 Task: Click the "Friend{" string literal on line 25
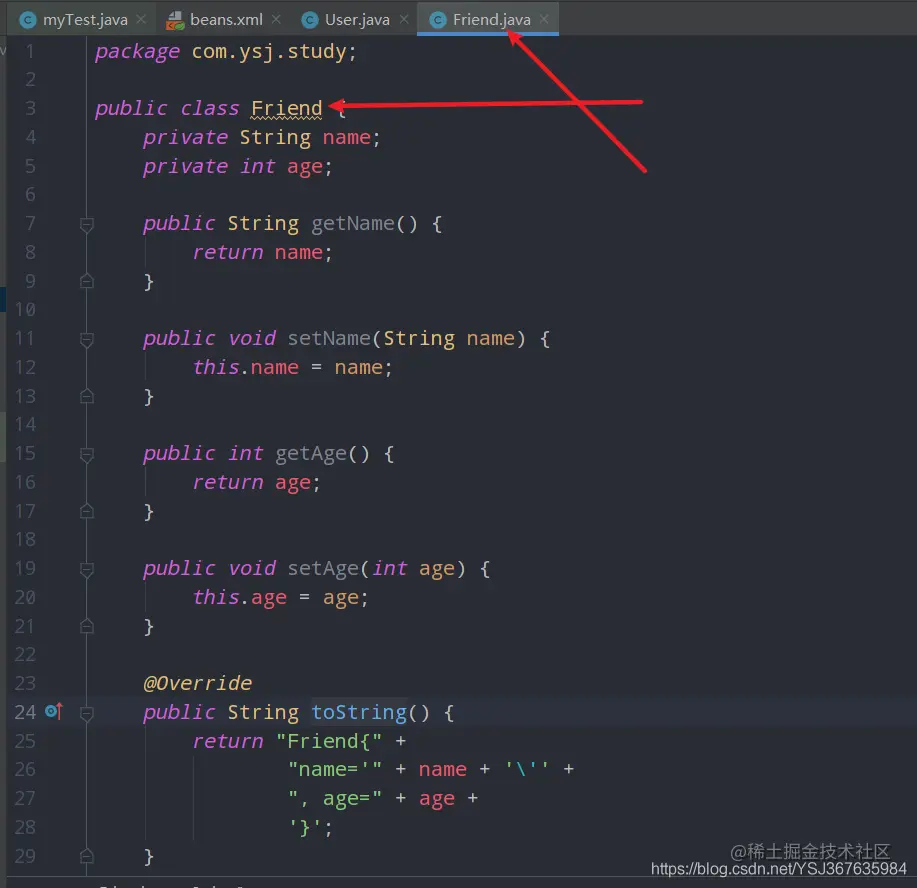point(329,741)
